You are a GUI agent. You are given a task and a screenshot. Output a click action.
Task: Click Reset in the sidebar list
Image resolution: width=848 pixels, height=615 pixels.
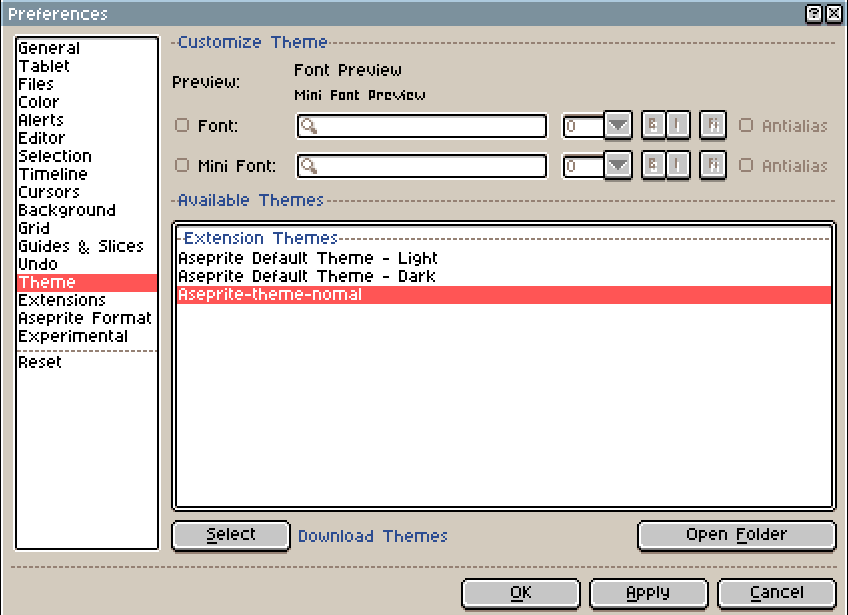(x=87, y=362)
